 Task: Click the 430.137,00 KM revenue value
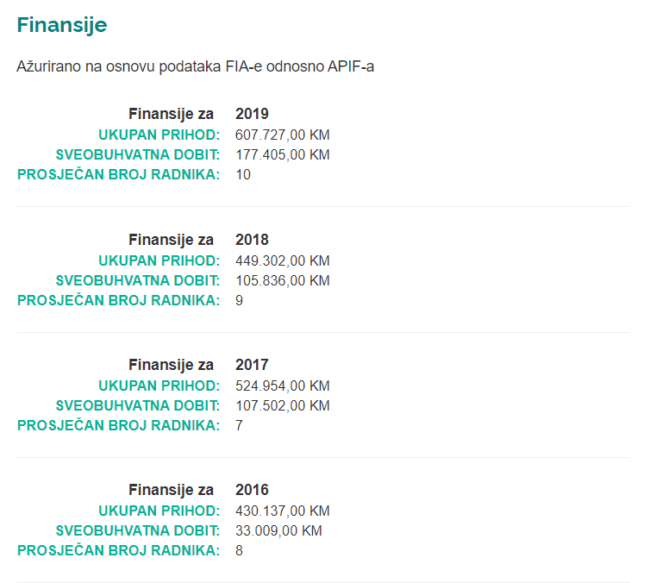pyautogui.click(x=282, y=510)
